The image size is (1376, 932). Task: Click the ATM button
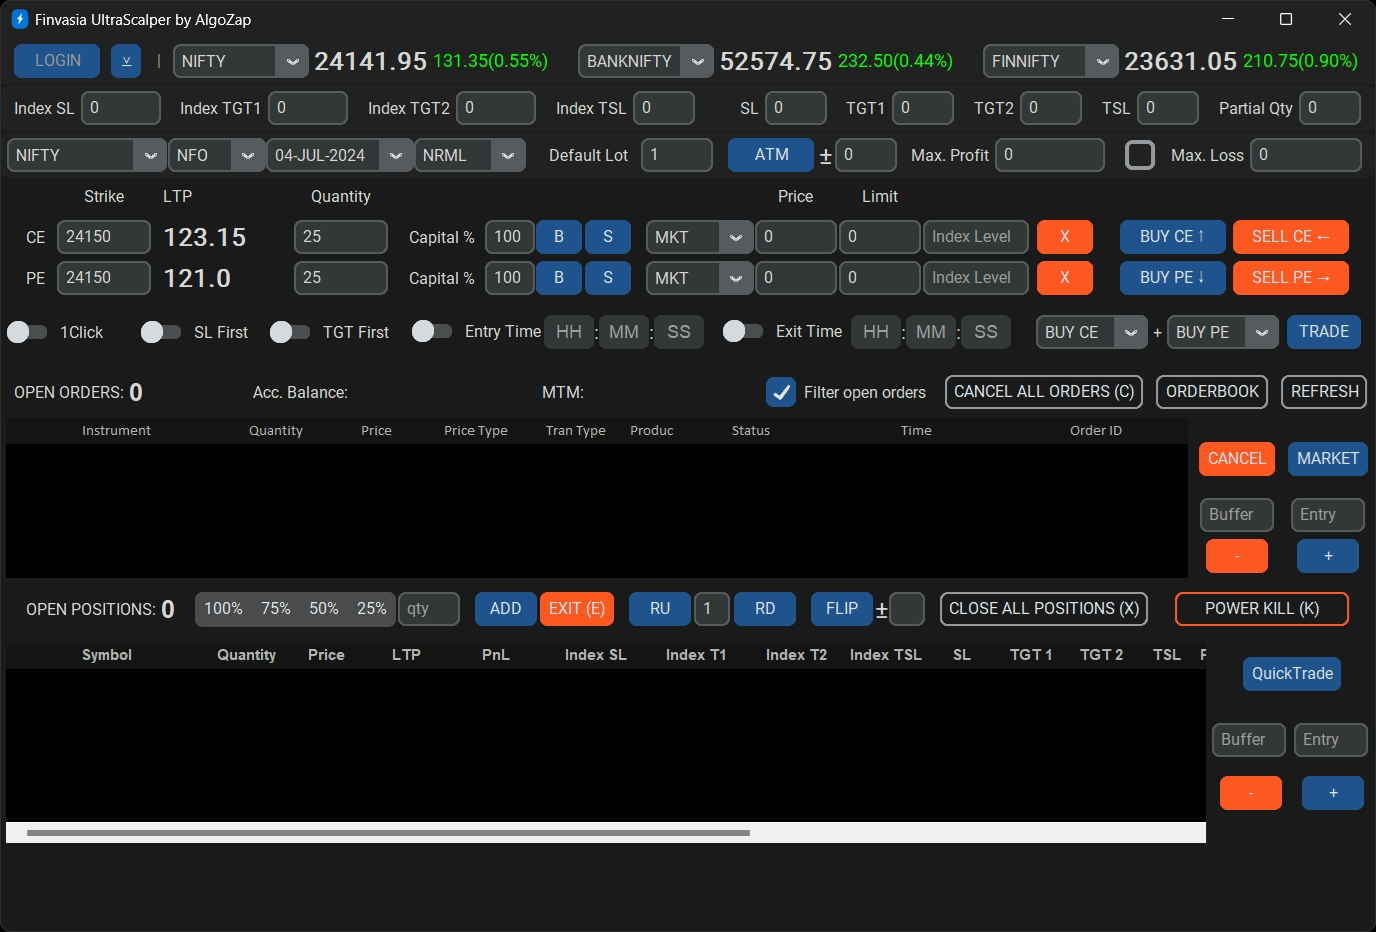click(x=771, y=155)
